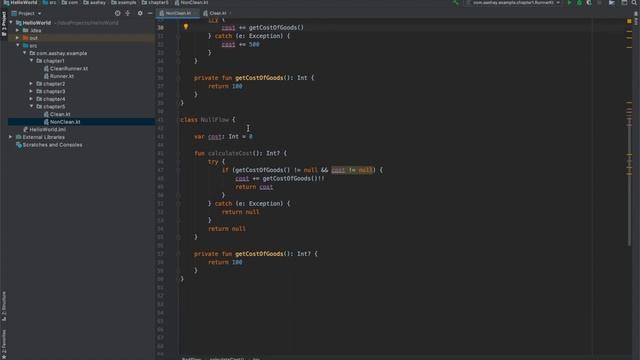
Task: Click the fold marker beside 'fun calculateCost'
Action: [178, 153]
